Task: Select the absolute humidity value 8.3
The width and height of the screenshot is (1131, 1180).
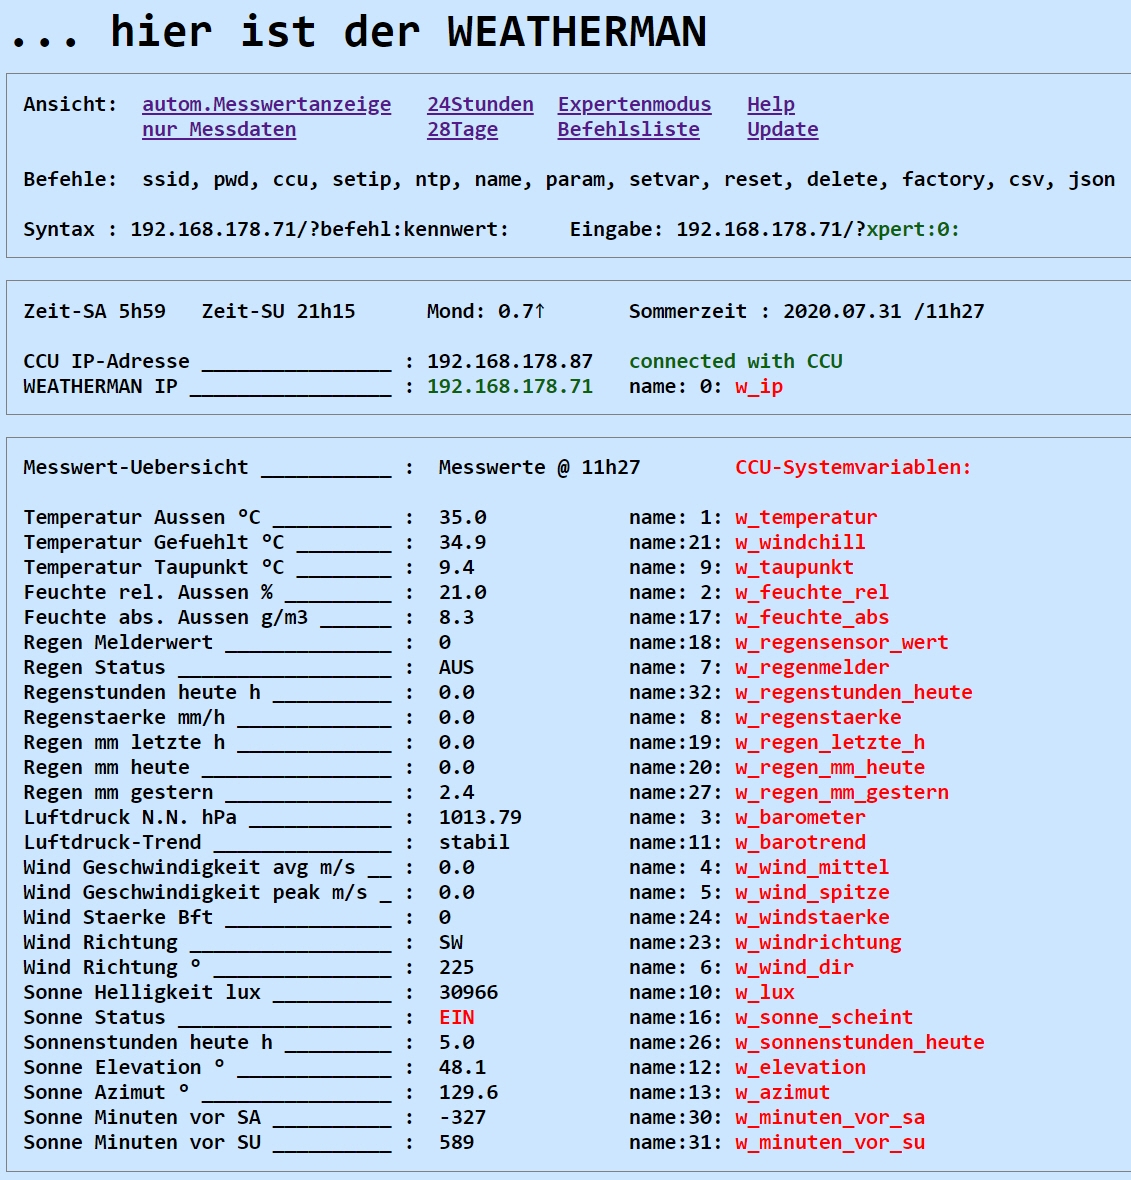Action: (456, 618)
